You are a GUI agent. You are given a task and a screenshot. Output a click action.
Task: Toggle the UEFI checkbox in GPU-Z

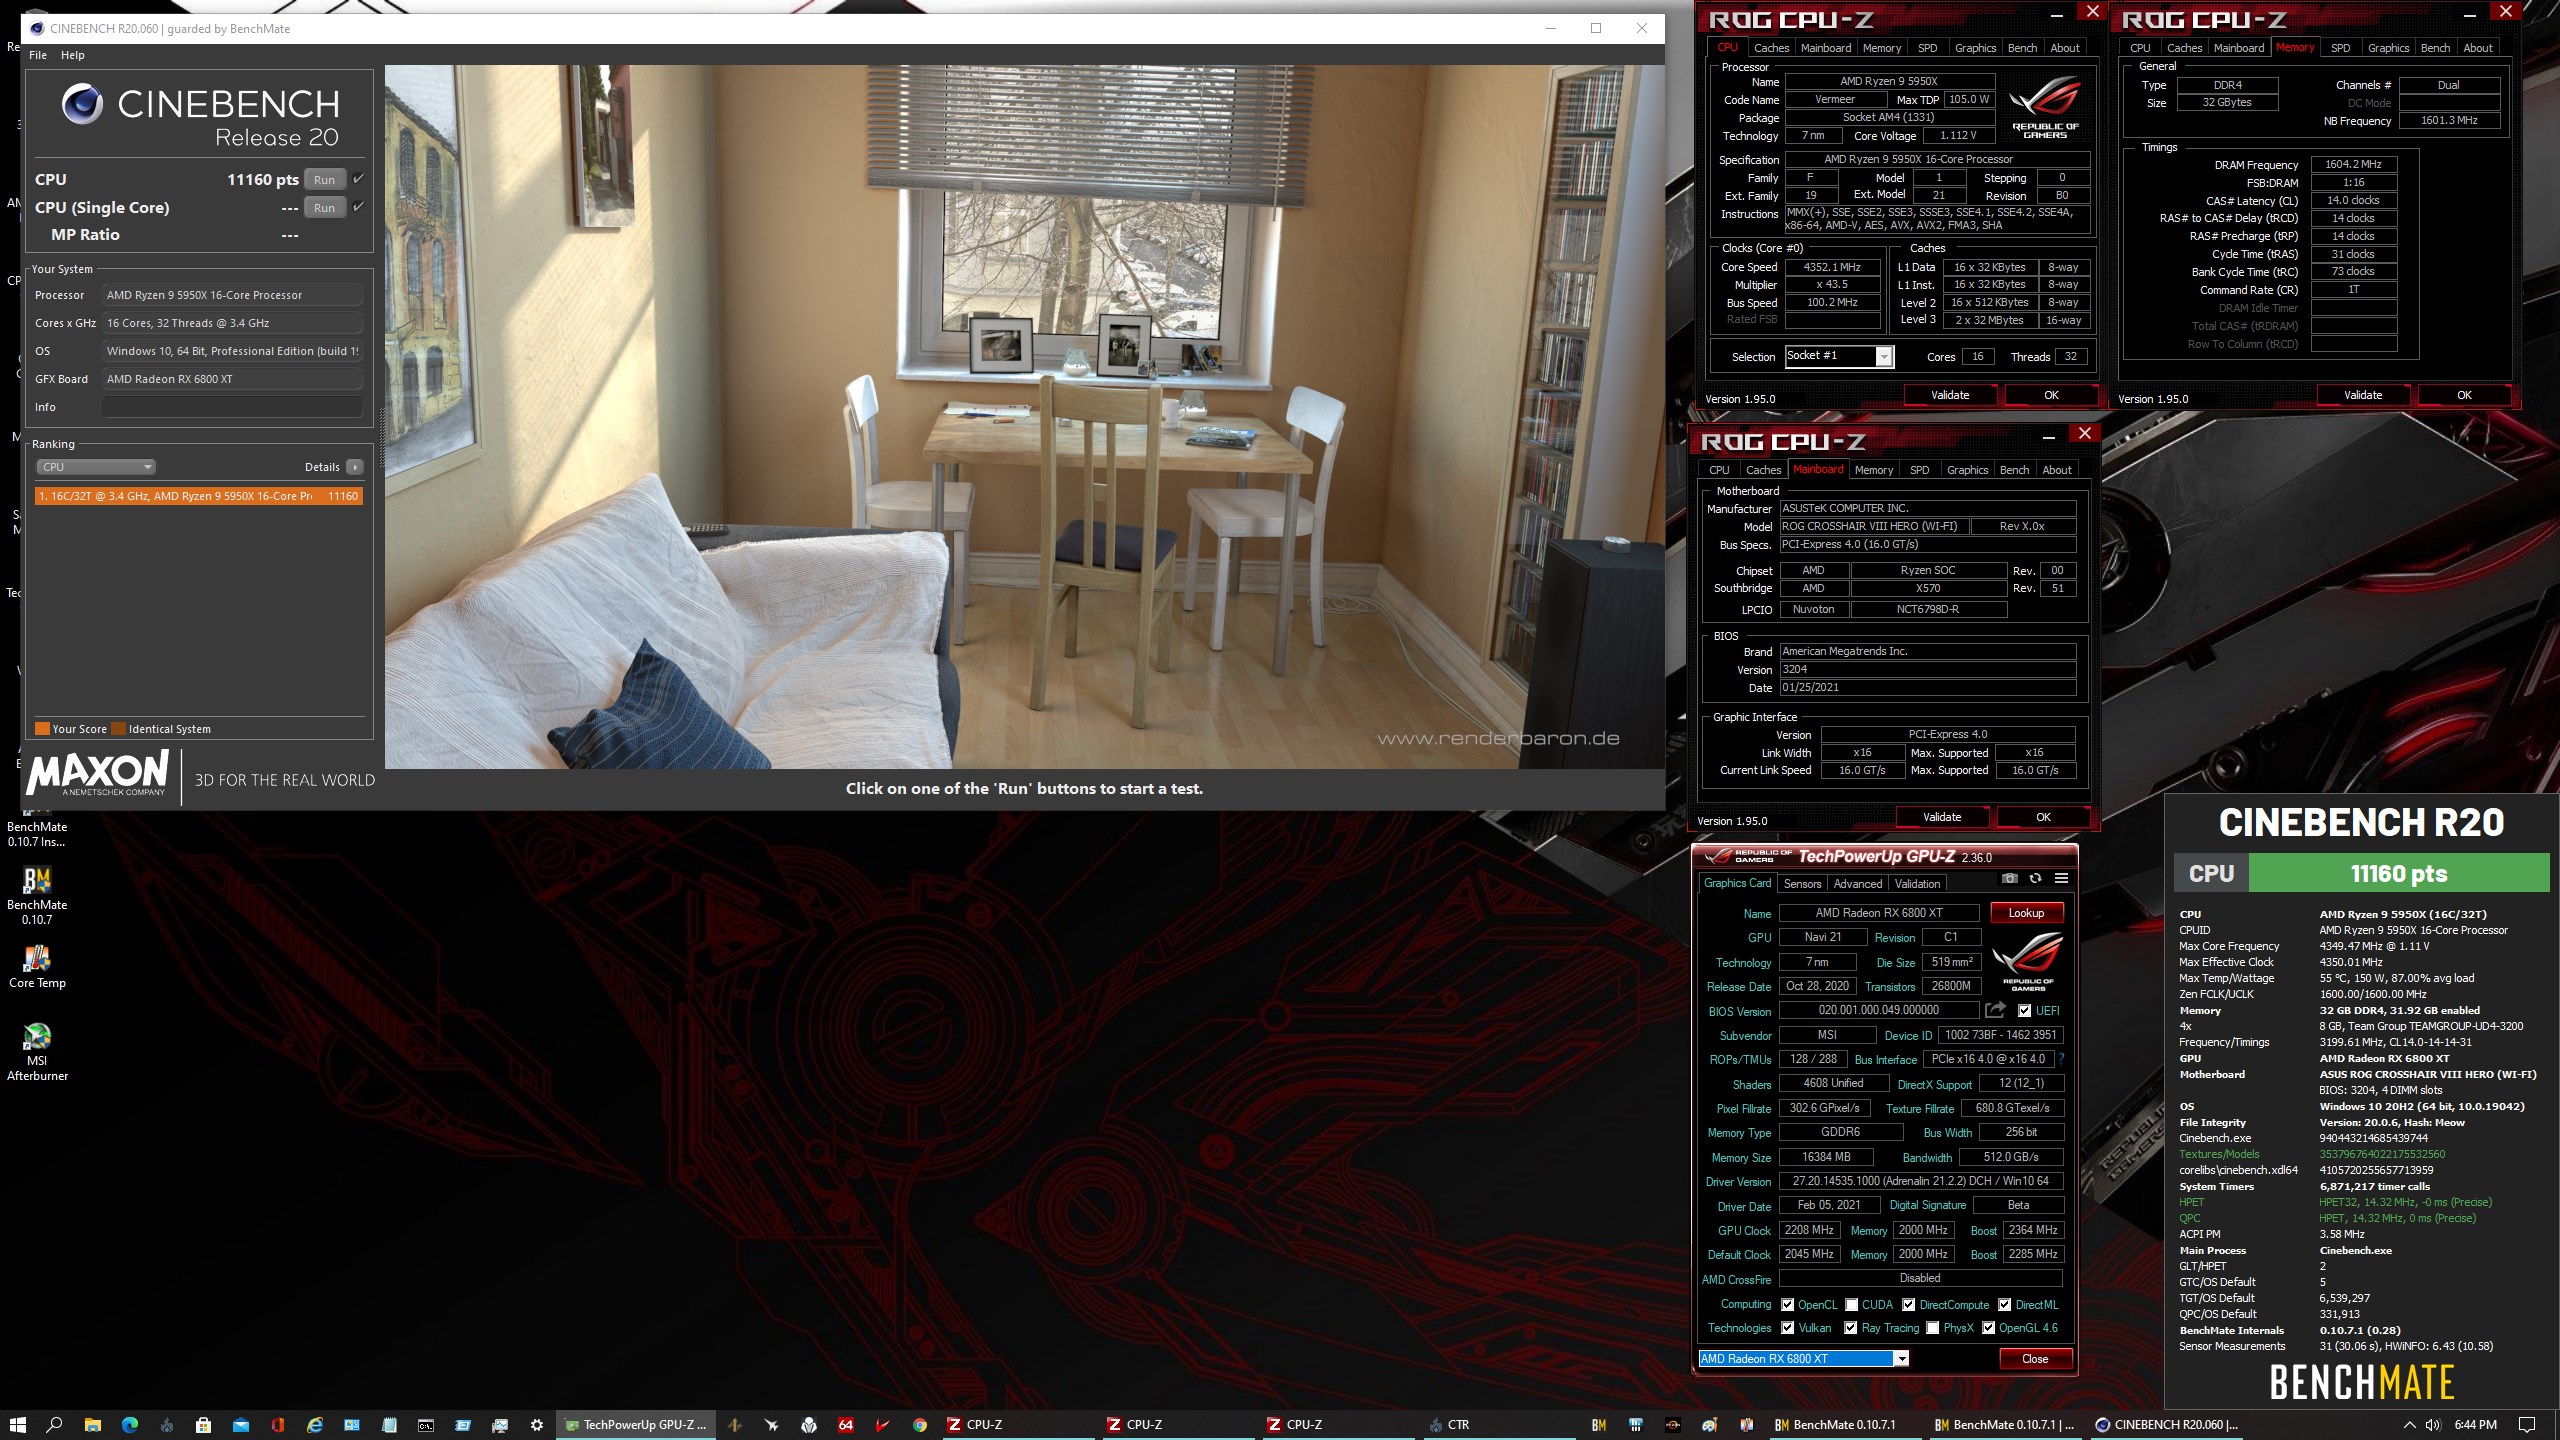[2024, 1010]
